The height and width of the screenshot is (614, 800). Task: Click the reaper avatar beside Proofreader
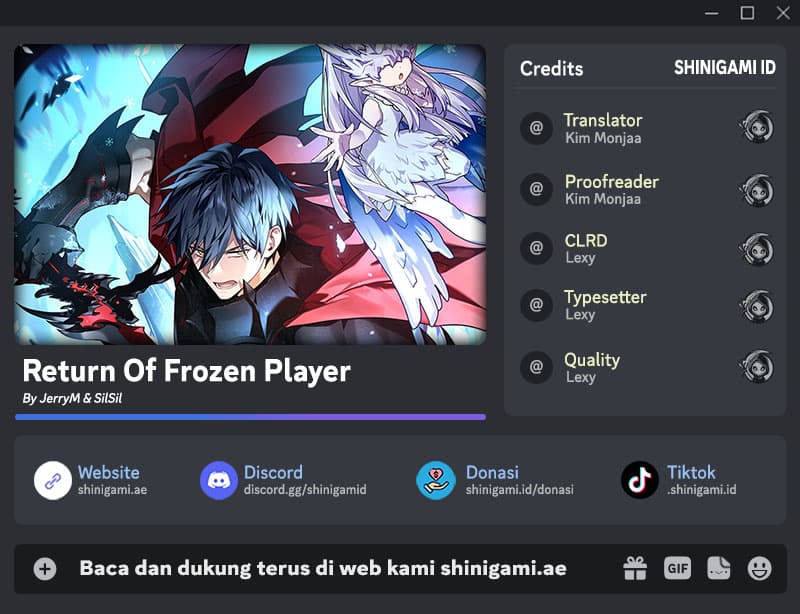tap(757, 190)
